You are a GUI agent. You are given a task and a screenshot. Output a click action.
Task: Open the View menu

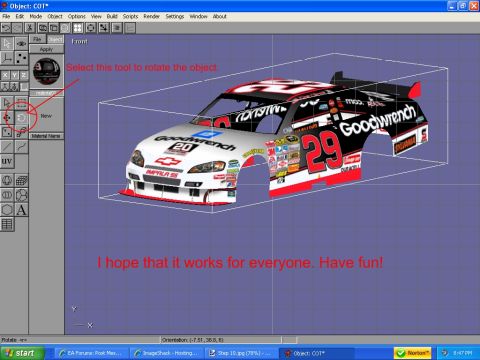point(96,16)
